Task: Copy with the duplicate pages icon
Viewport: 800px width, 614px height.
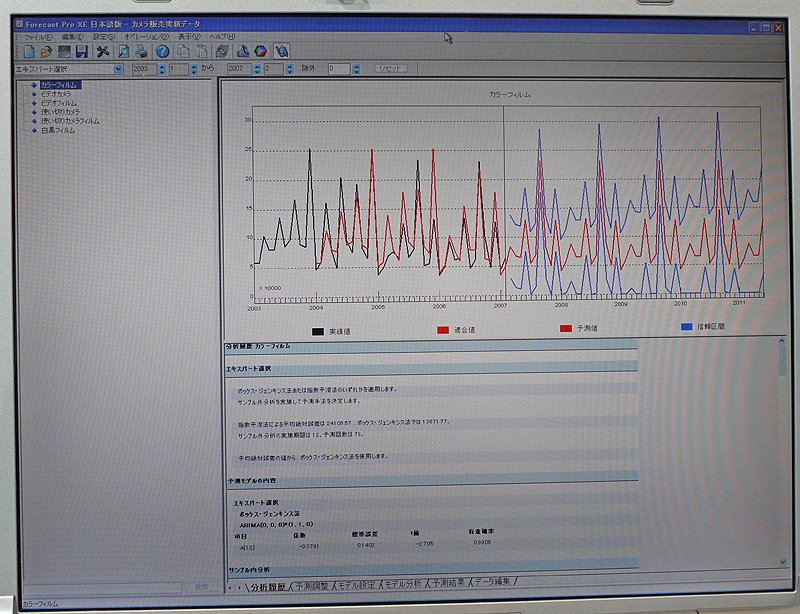Action: click(183, 52)
